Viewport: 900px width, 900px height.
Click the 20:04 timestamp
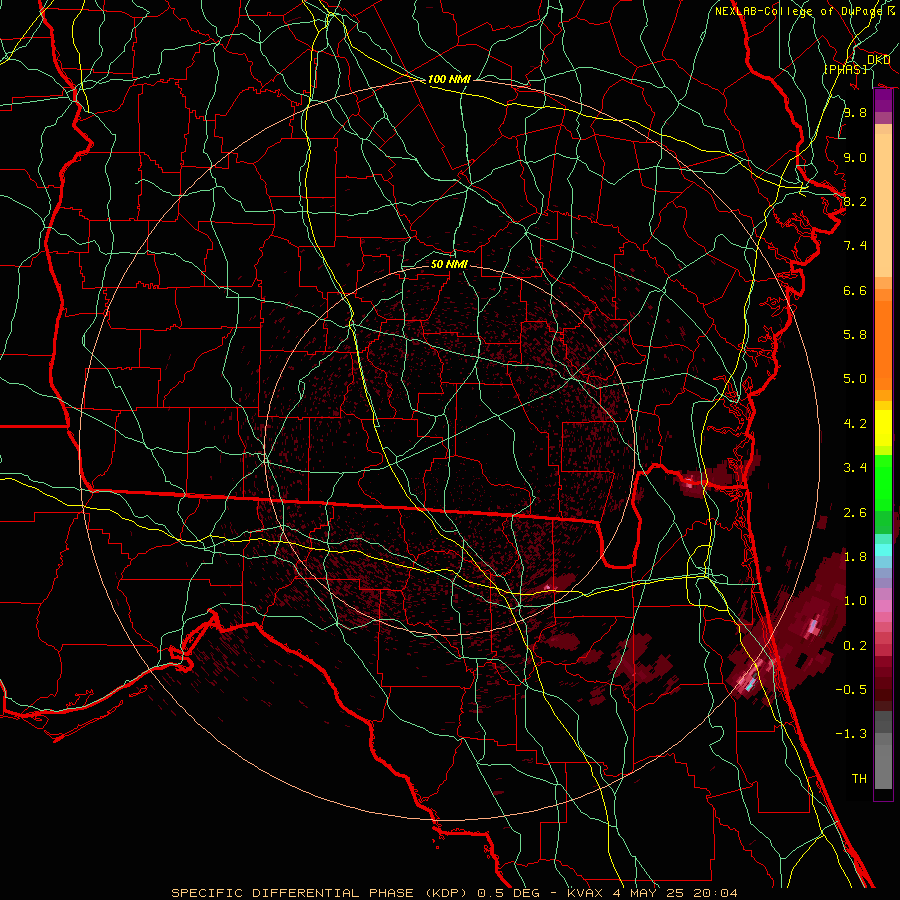point(715,893)
